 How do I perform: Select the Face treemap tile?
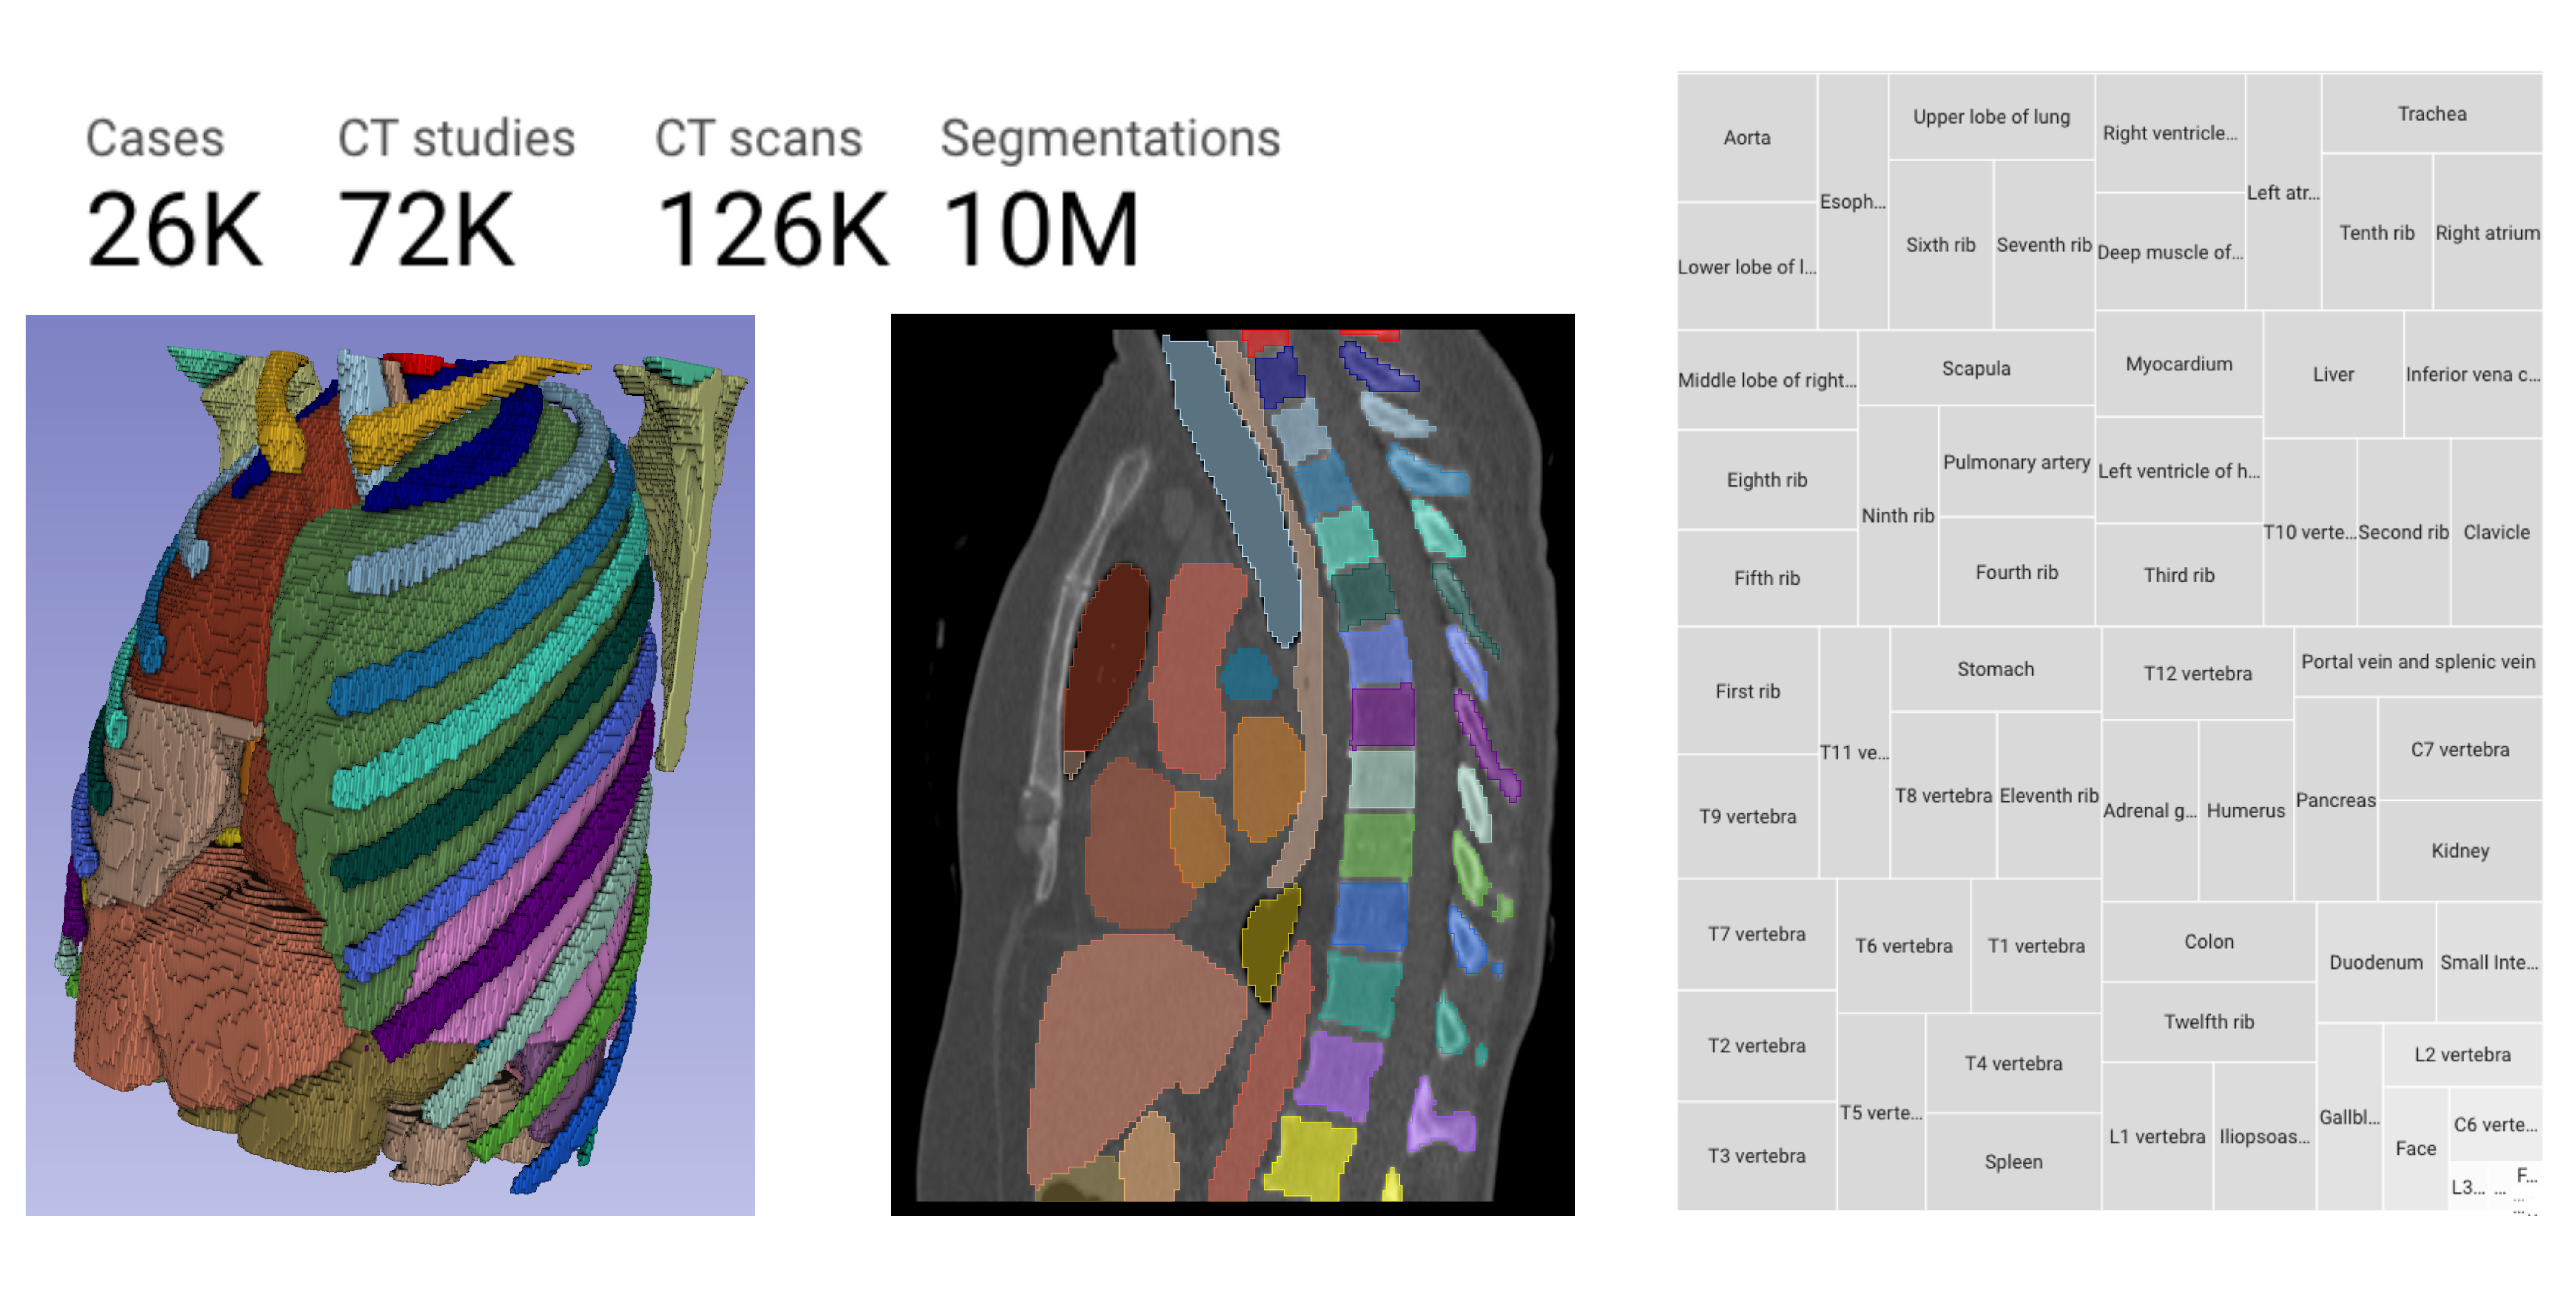(2414, 1148)
